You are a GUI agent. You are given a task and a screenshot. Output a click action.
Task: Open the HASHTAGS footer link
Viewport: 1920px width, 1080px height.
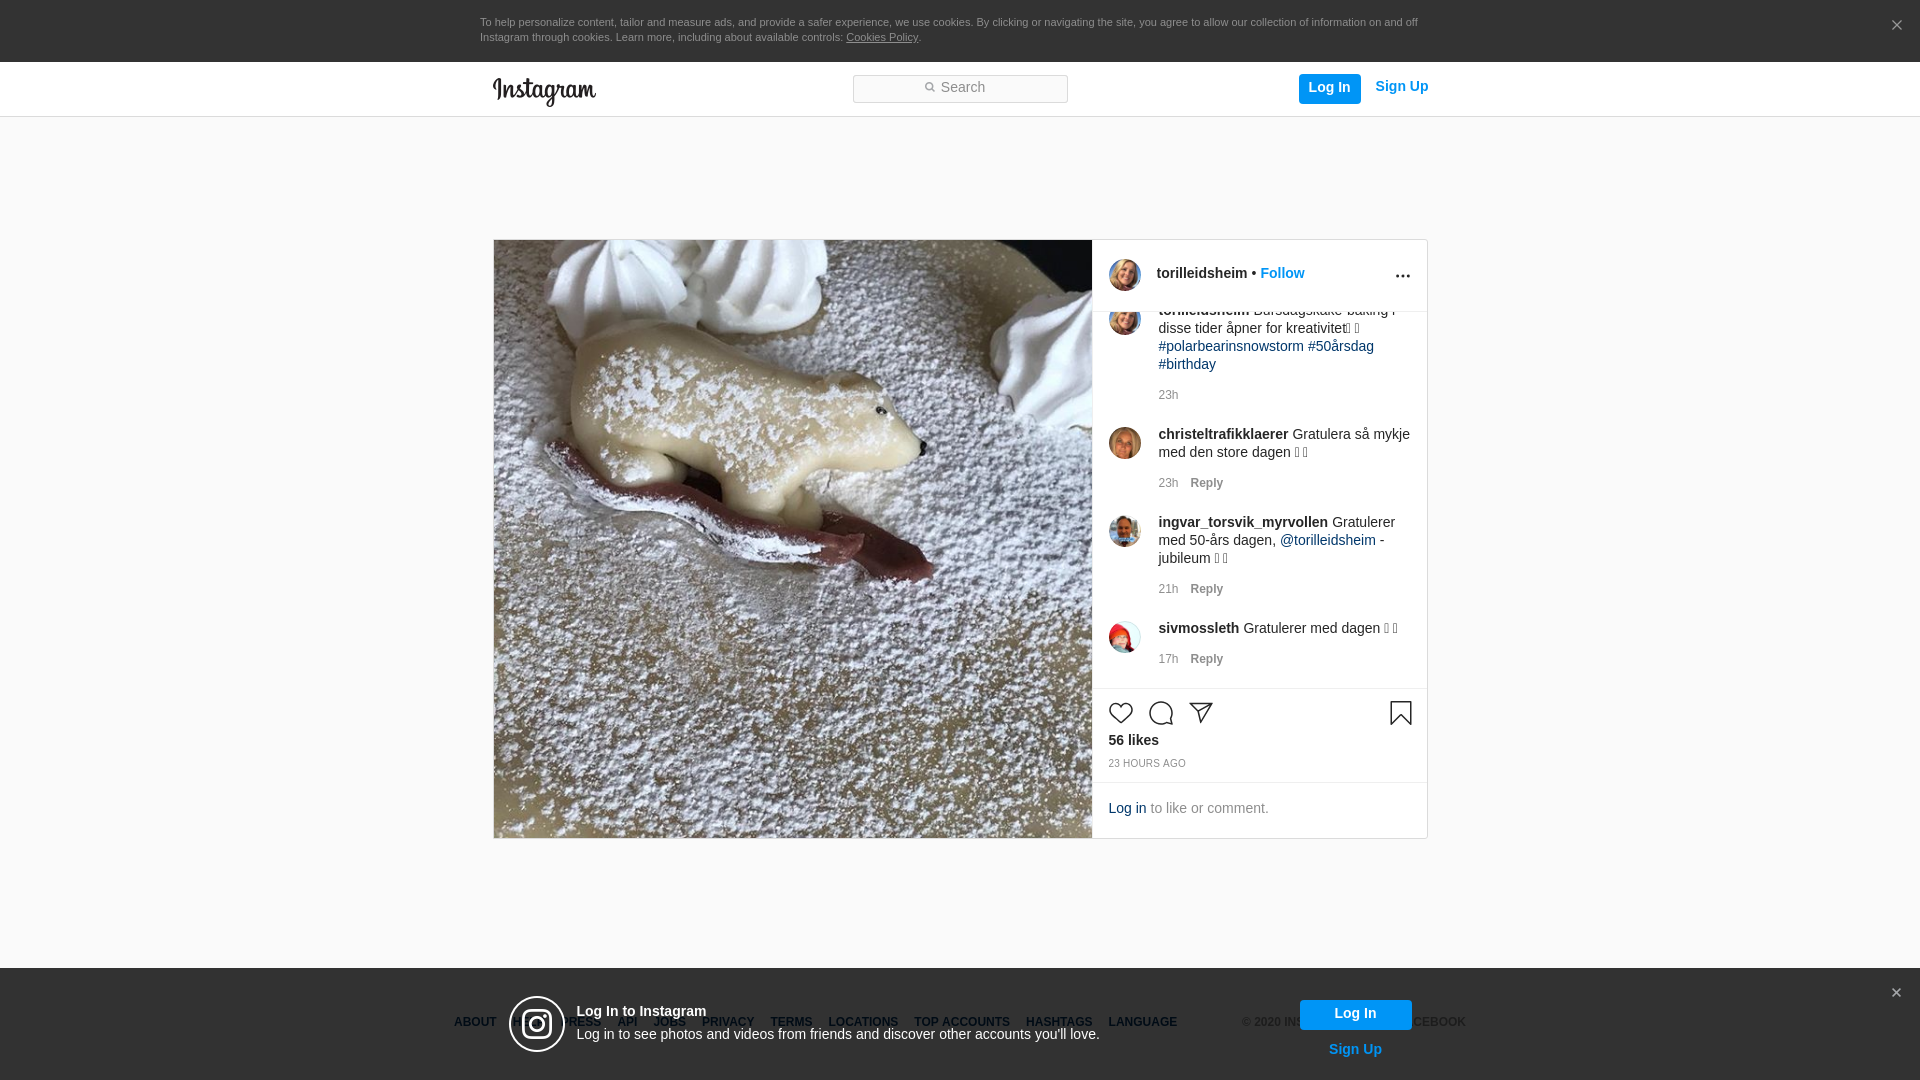1059,1023
